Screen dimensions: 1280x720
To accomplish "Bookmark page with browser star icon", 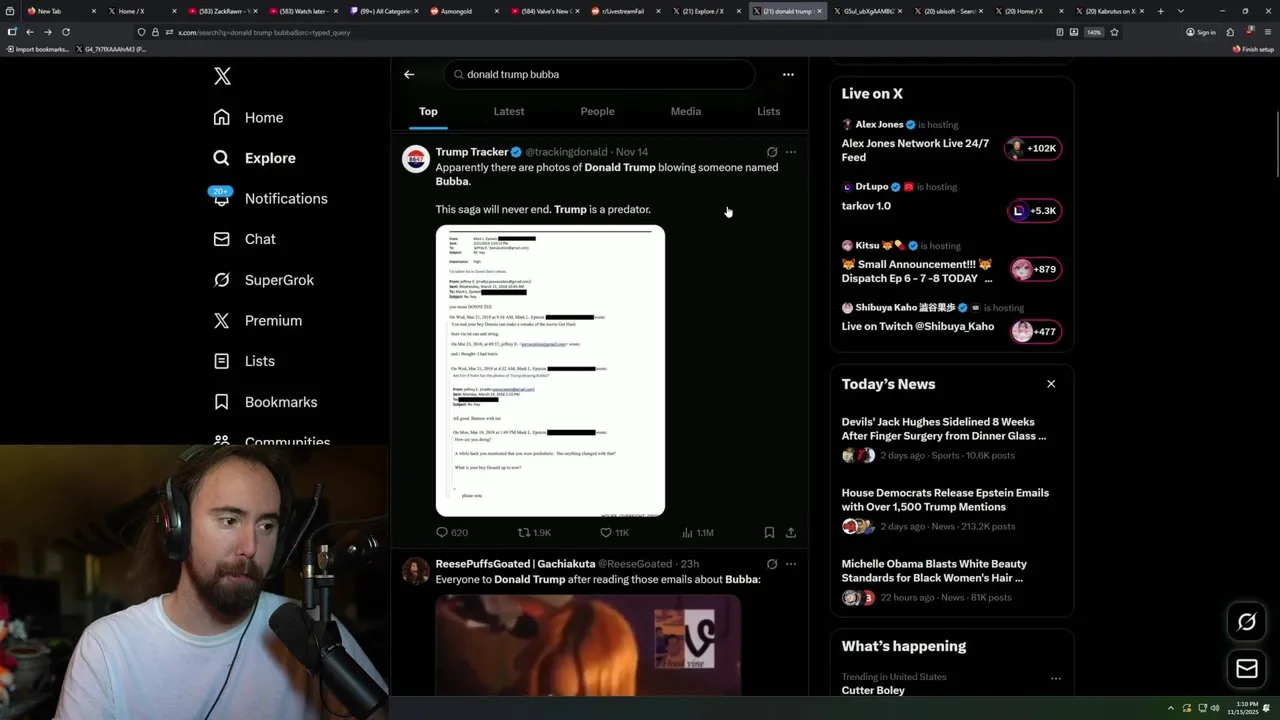I will [1114, 32].
